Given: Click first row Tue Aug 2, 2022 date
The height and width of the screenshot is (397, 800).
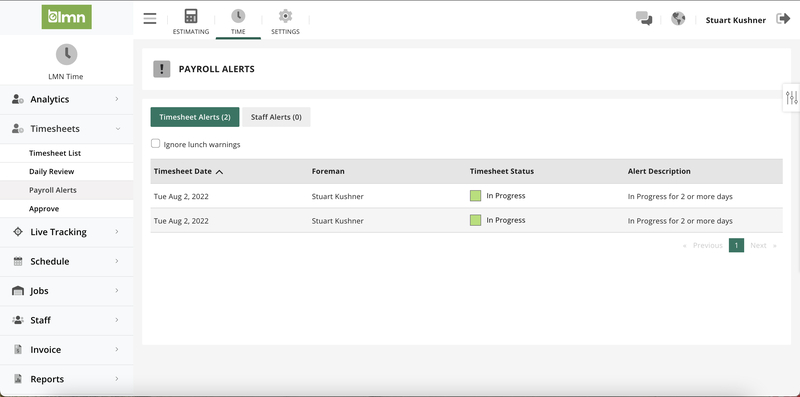Looking at the screenshot, I should click(x=181, y=196).
